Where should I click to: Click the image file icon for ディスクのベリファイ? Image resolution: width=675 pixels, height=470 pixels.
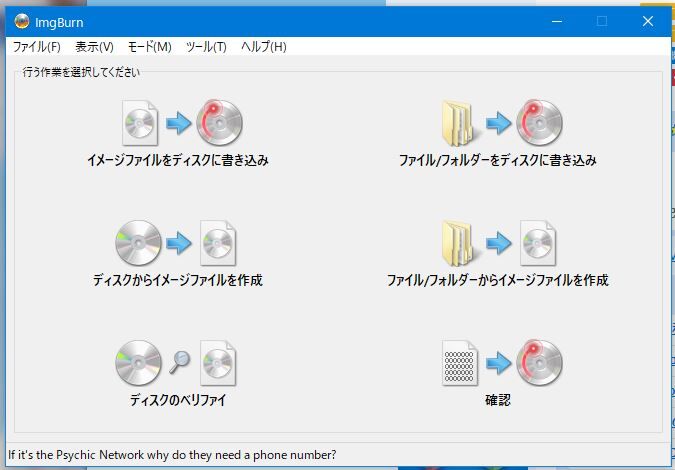coord(218,363)
